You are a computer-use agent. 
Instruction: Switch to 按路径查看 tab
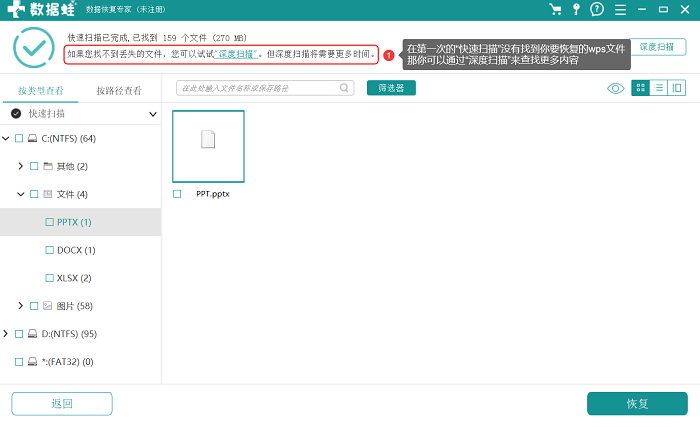tap(119, 91)
